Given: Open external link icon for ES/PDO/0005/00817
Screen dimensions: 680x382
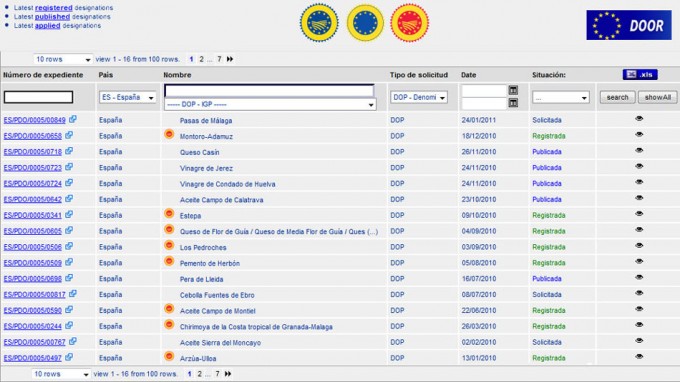Looking at the screenshot, I should pos(72,294).
